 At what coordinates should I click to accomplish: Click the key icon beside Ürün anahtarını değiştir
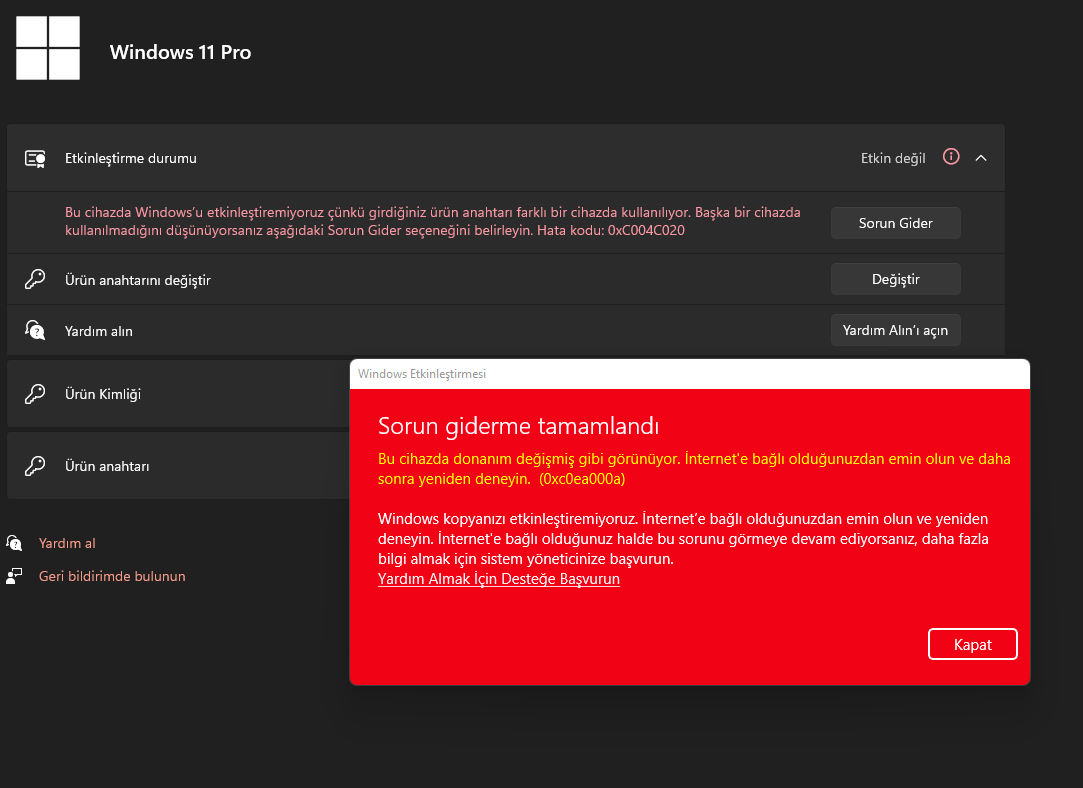[x=35, y=279]
